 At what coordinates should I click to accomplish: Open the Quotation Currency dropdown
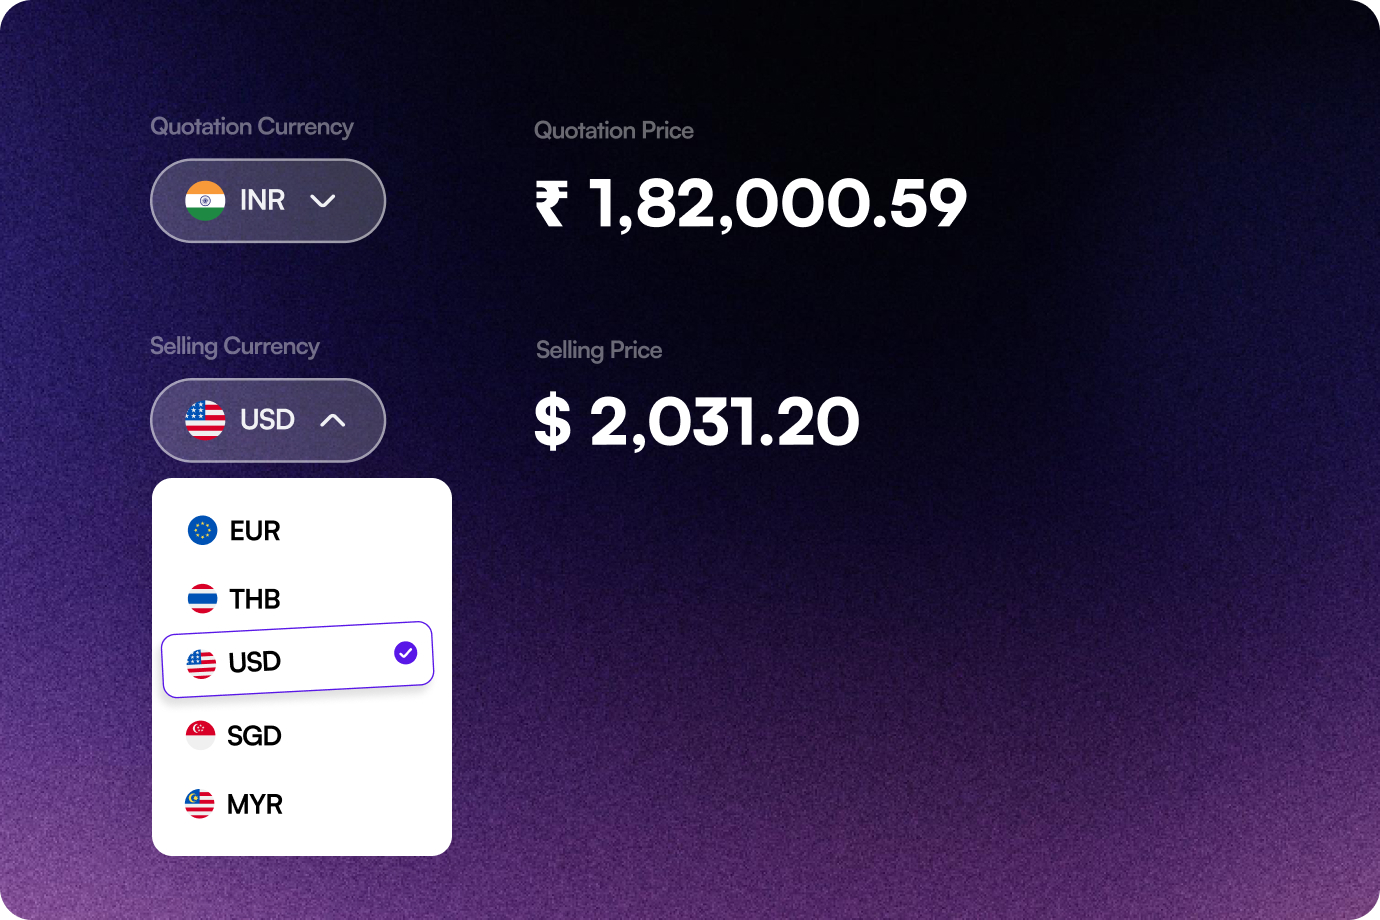click(267, 200)
